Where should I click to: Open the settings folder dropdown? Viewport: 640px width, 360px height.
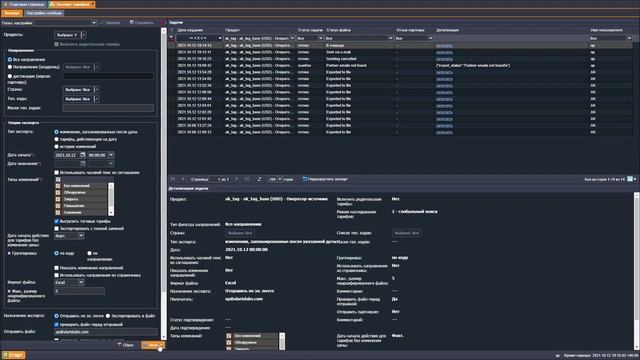point(93,23)
